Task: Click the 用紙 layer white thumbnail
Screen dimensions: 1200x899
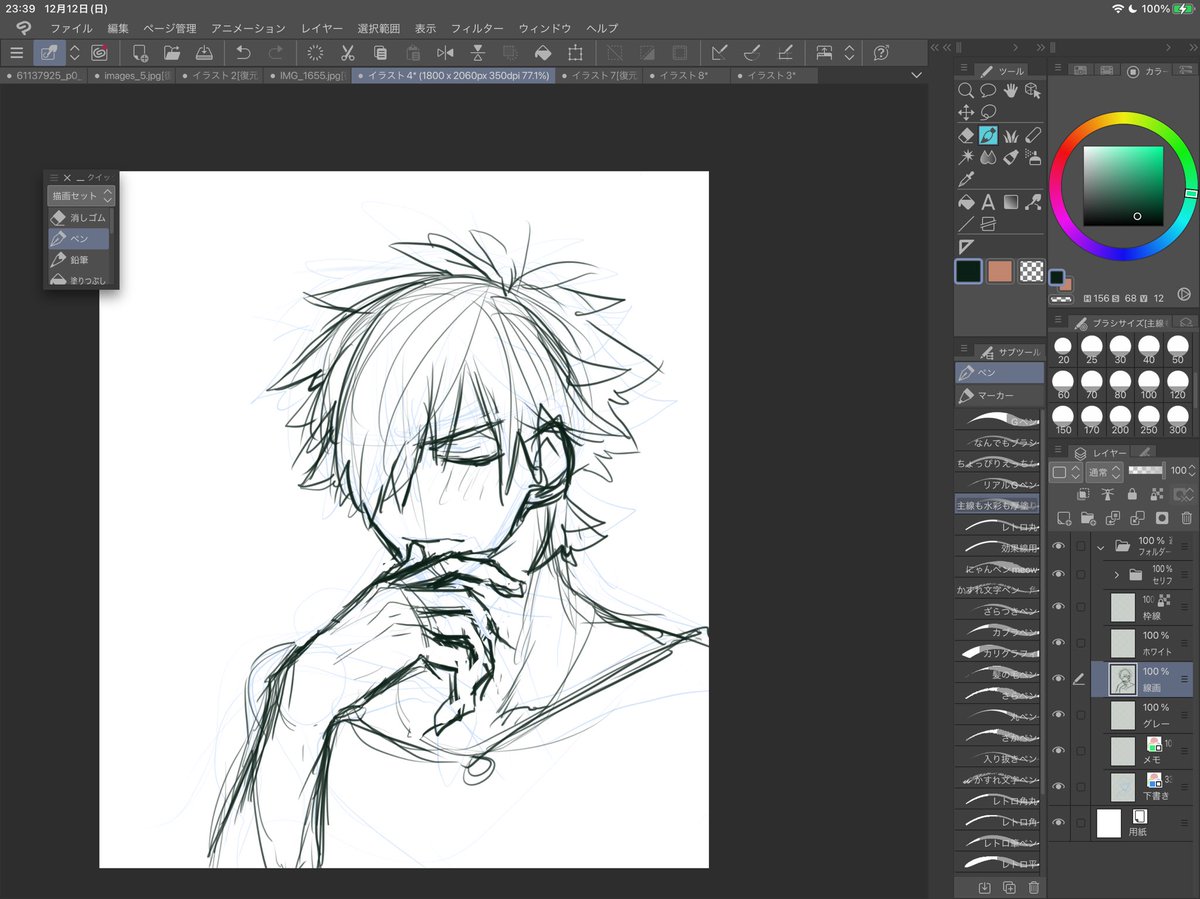Action: (x=1109, y=823)
